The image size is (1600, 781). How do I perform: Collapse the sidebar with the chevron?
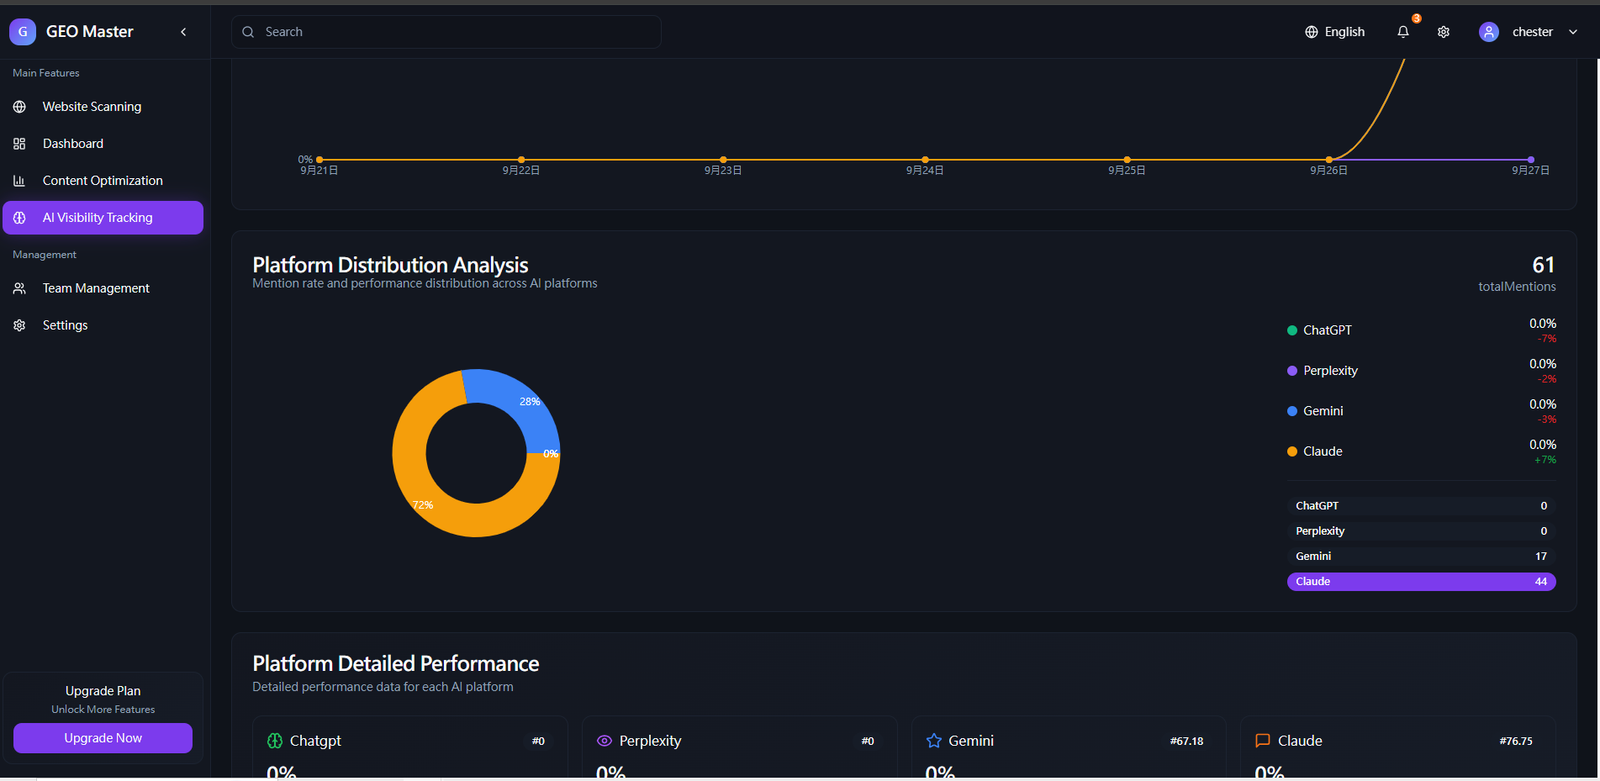pyautogui.click(x=183, y=32)
